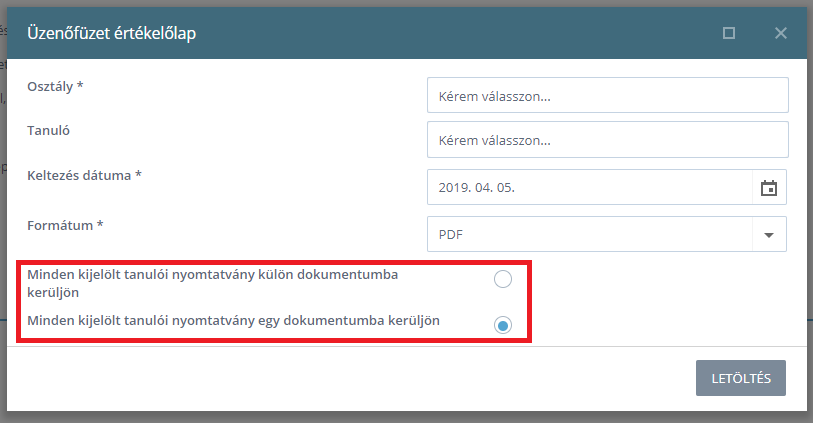Open the calendar picker for Keltezés dátuma
813x423 pixels.
coord(769,188)
